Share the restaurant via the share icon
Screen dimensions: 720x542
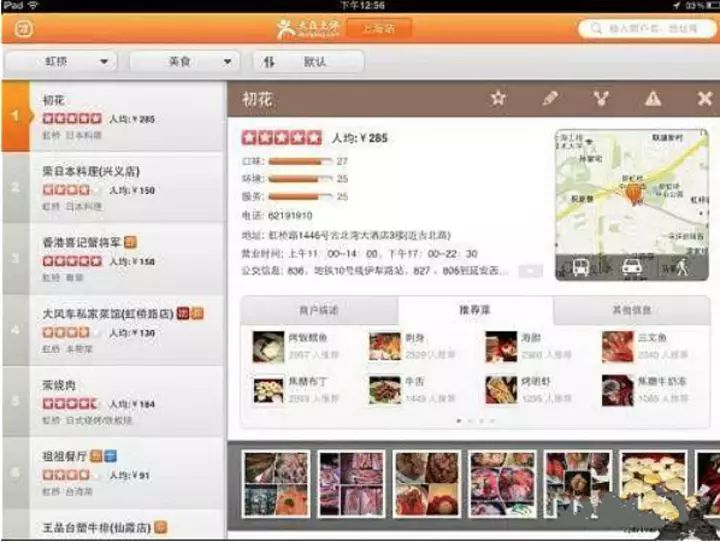[601, 99]
